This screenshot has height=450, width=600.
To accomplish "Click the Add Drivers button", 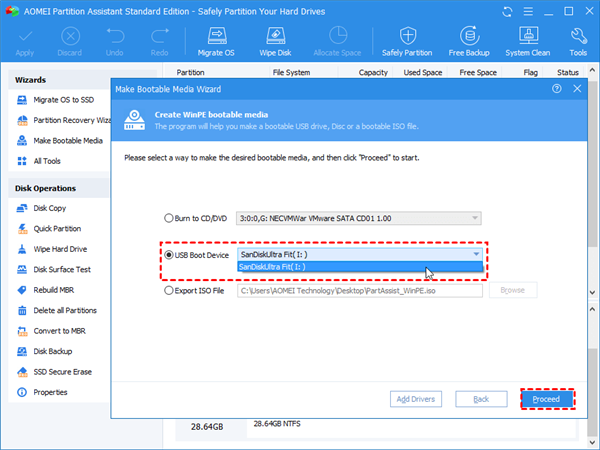I will (416, 399).
